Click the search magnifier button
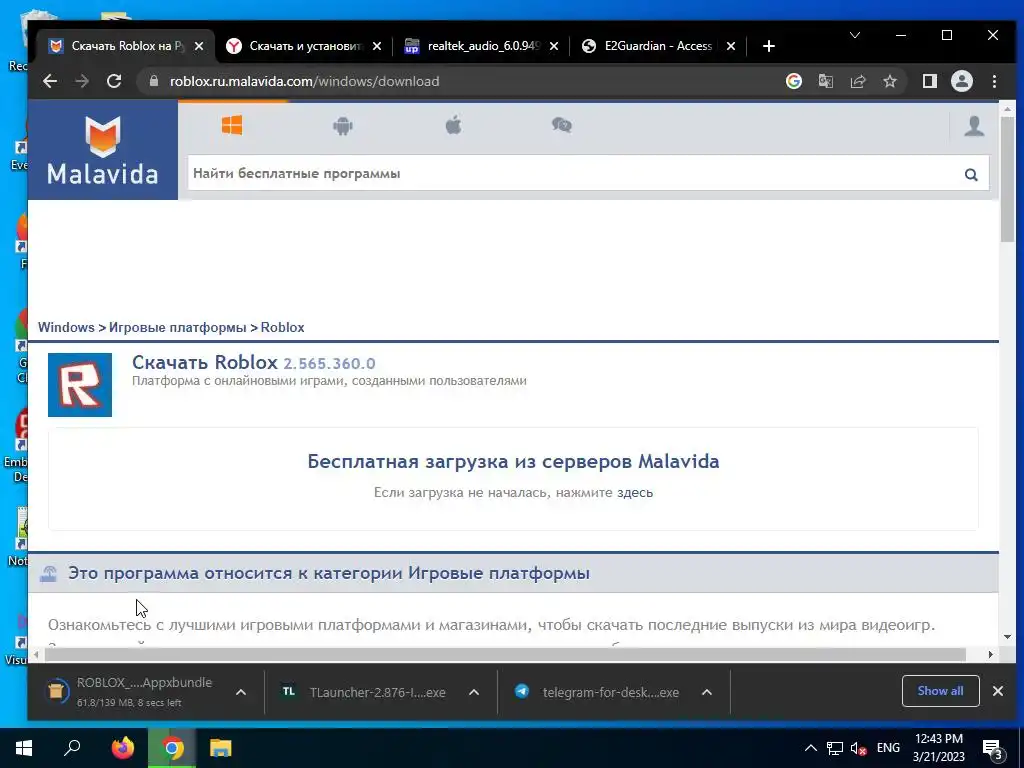Image resolution: width=1024 pixels, height=768 pixels. [x=971, y=174]
